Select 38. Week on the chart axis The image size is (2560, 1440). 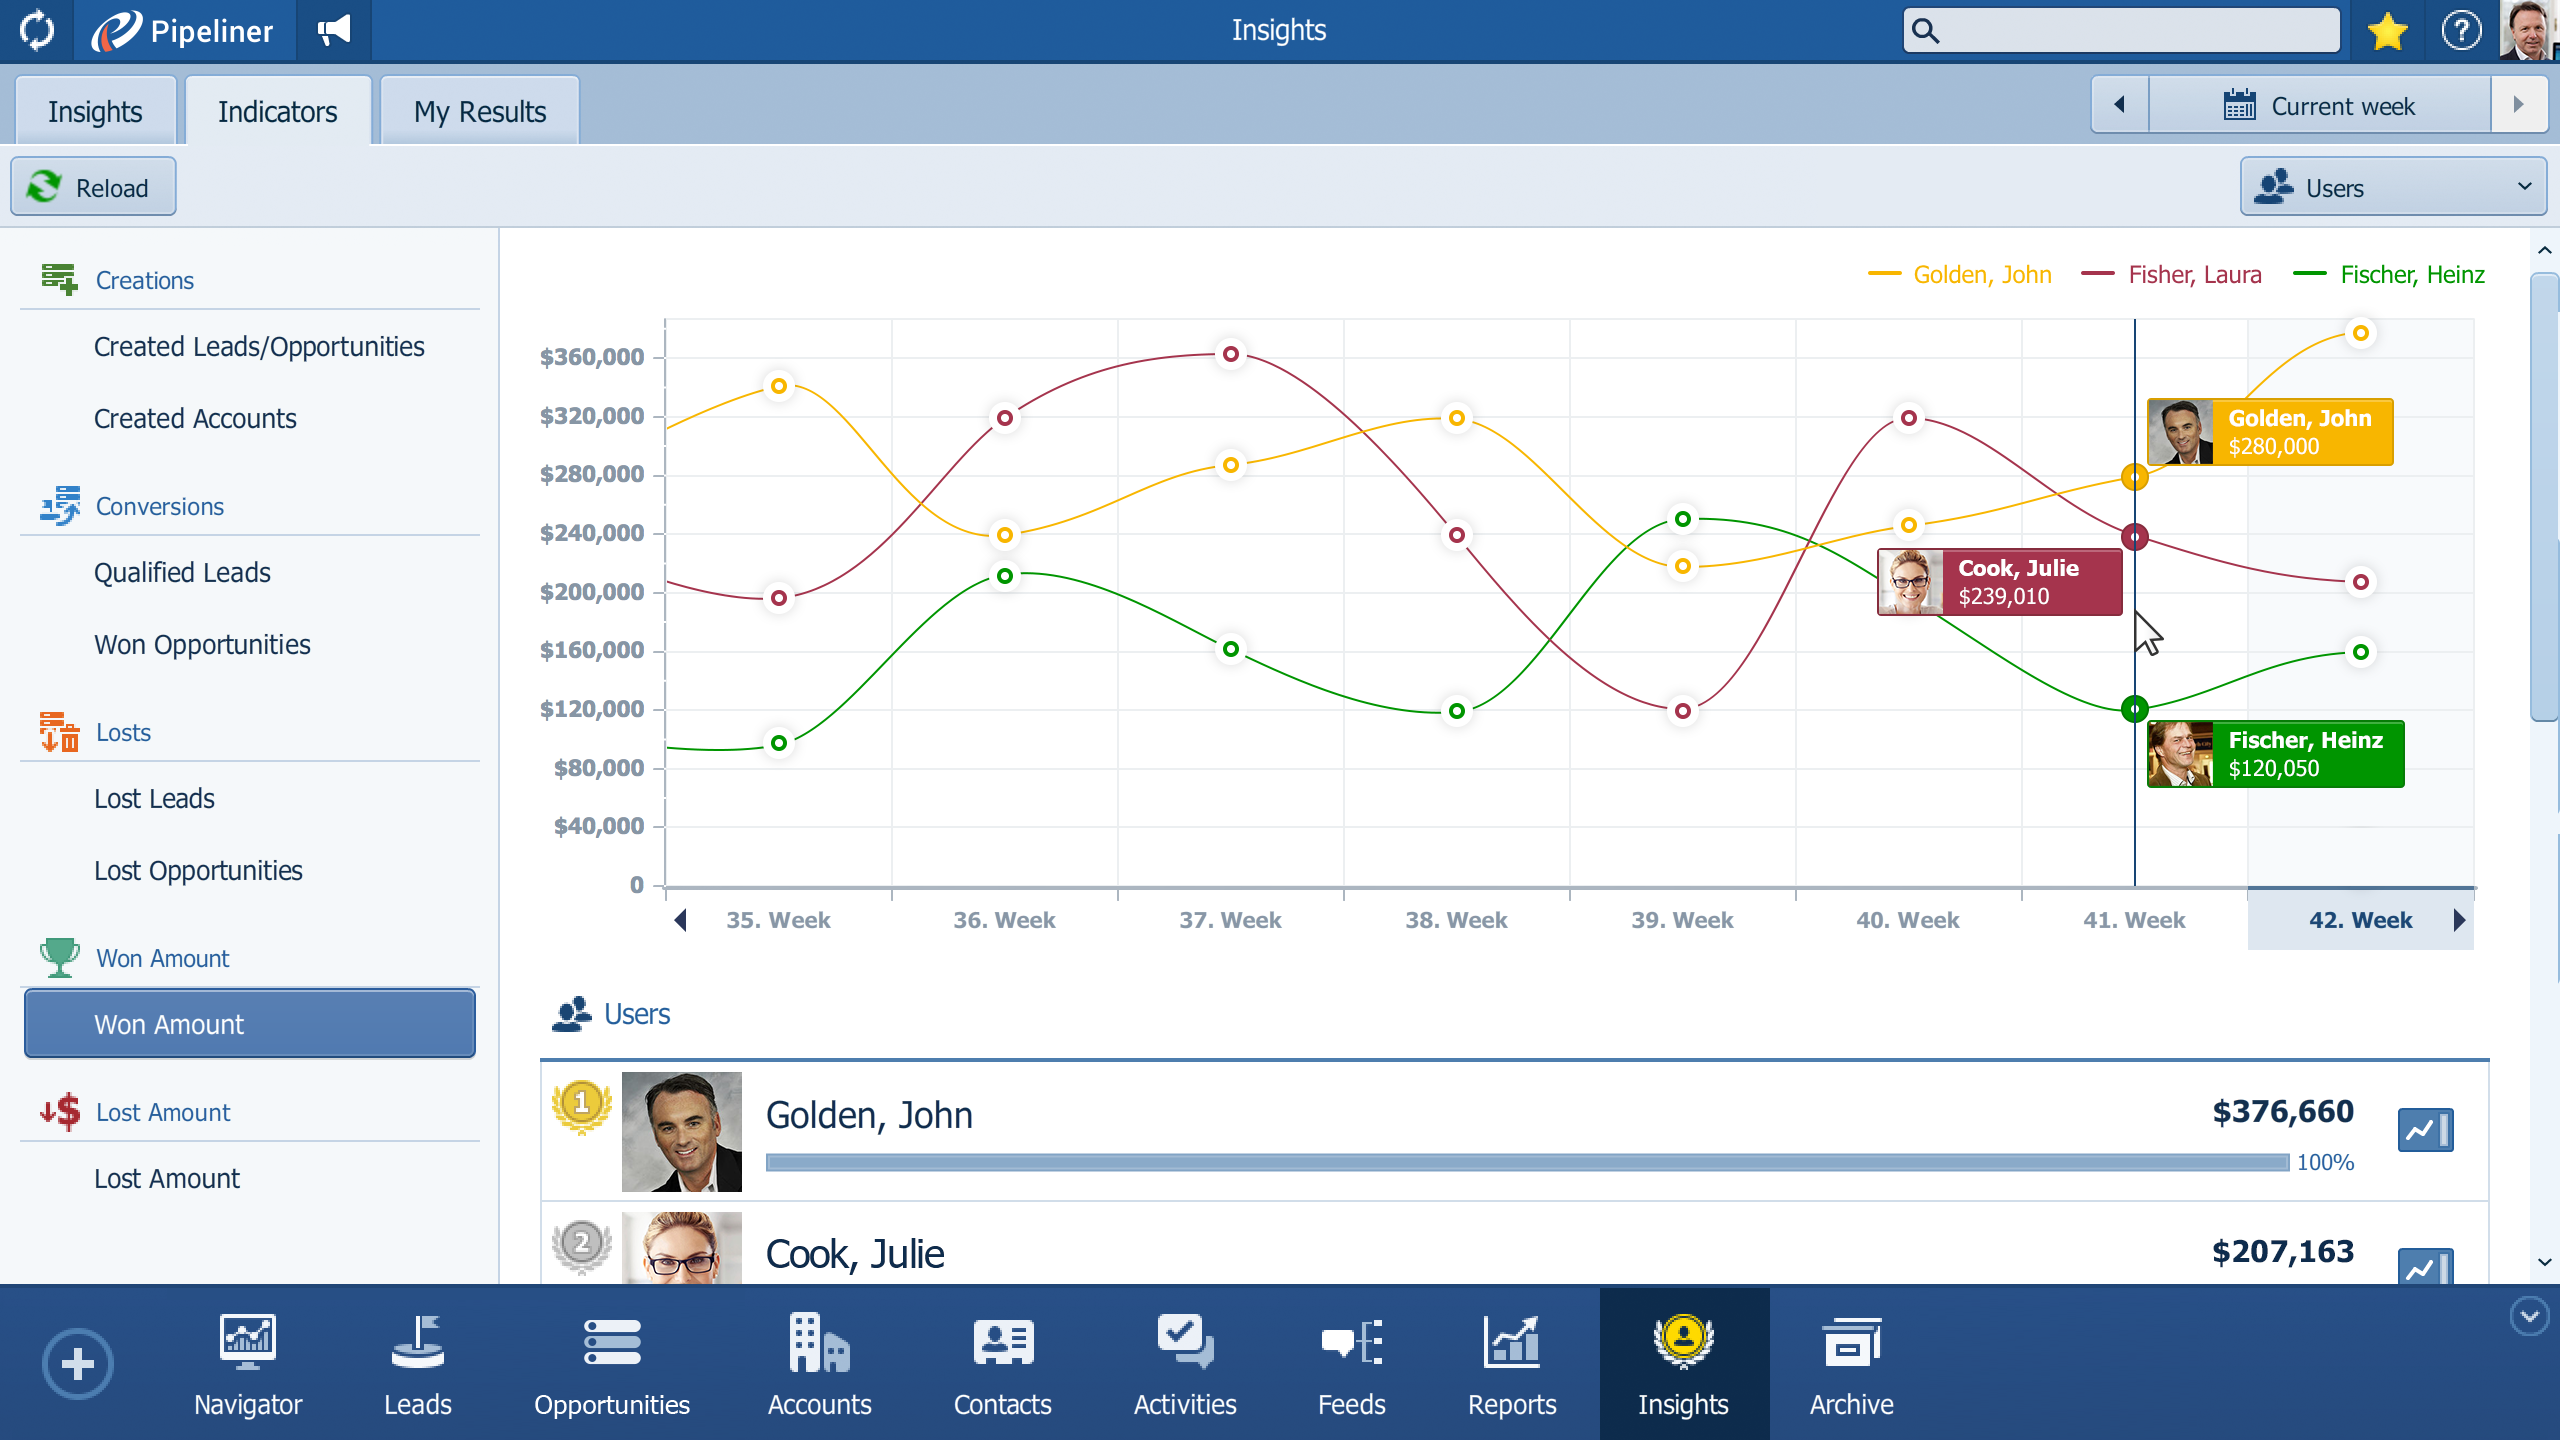coord(1456,920)
